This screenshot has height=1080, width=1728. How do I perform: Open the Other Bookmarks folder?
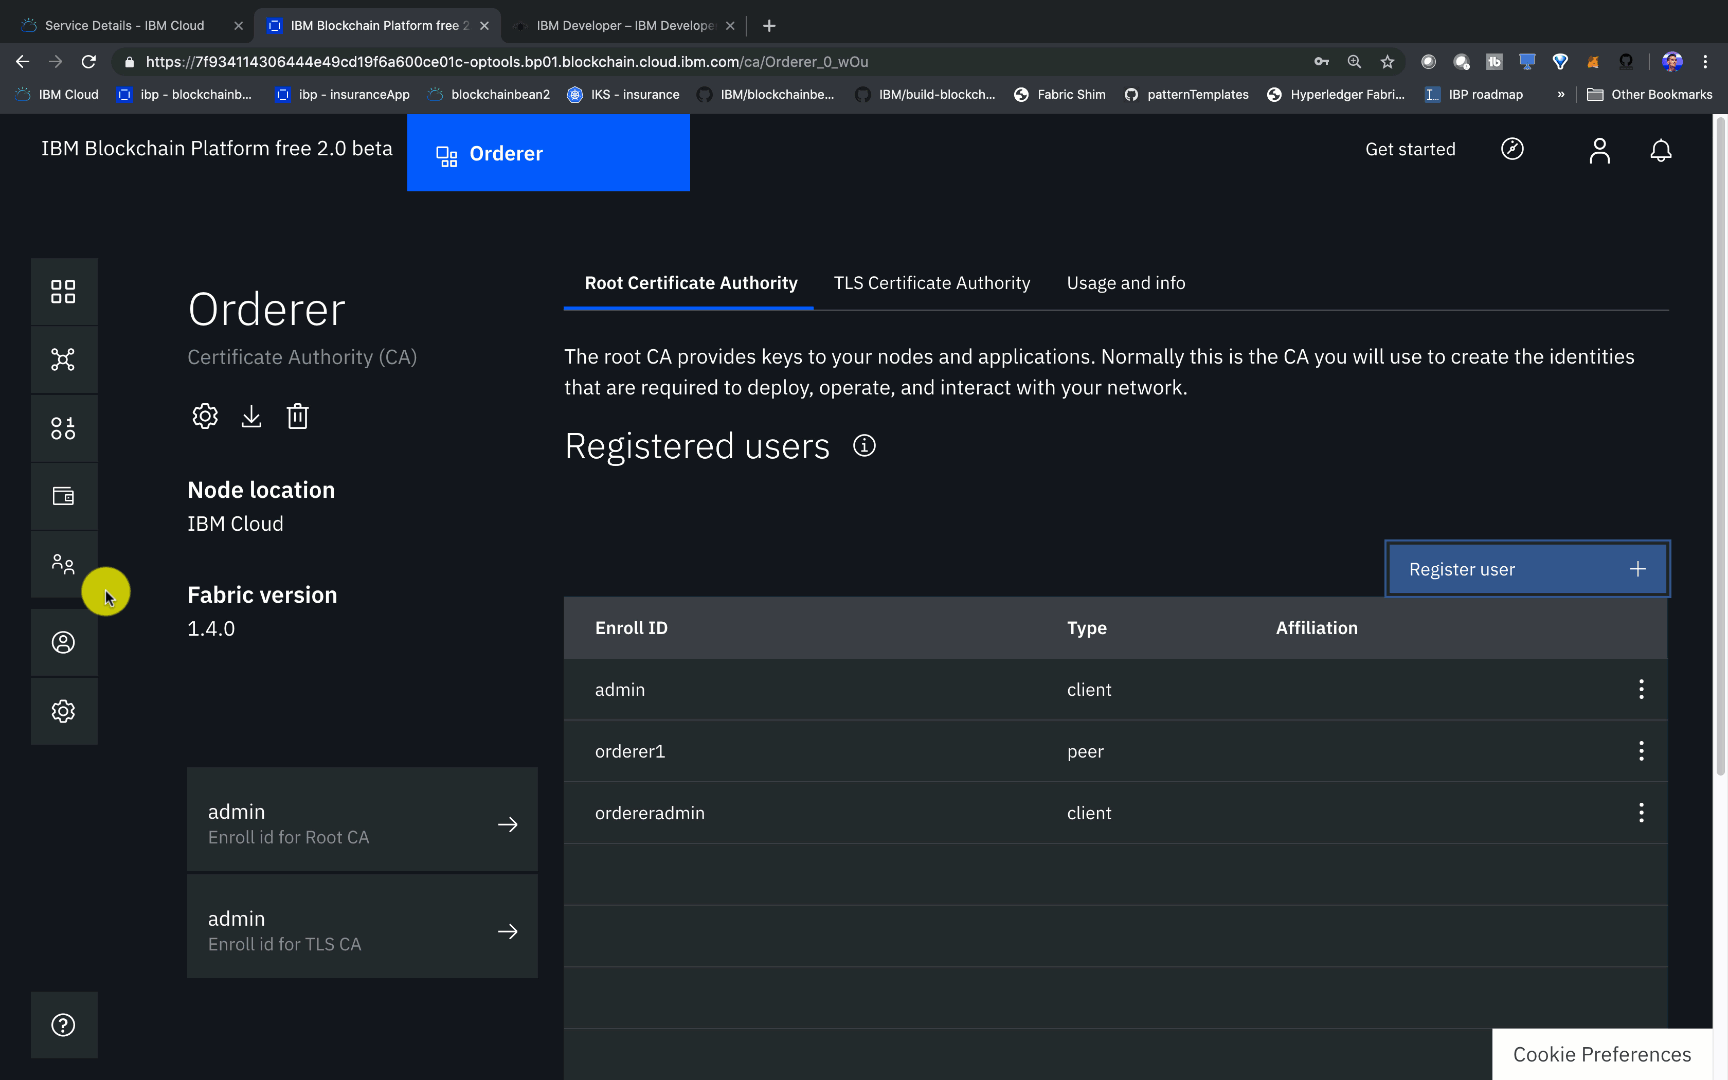pyautogui.click(x=1650, y=94)
